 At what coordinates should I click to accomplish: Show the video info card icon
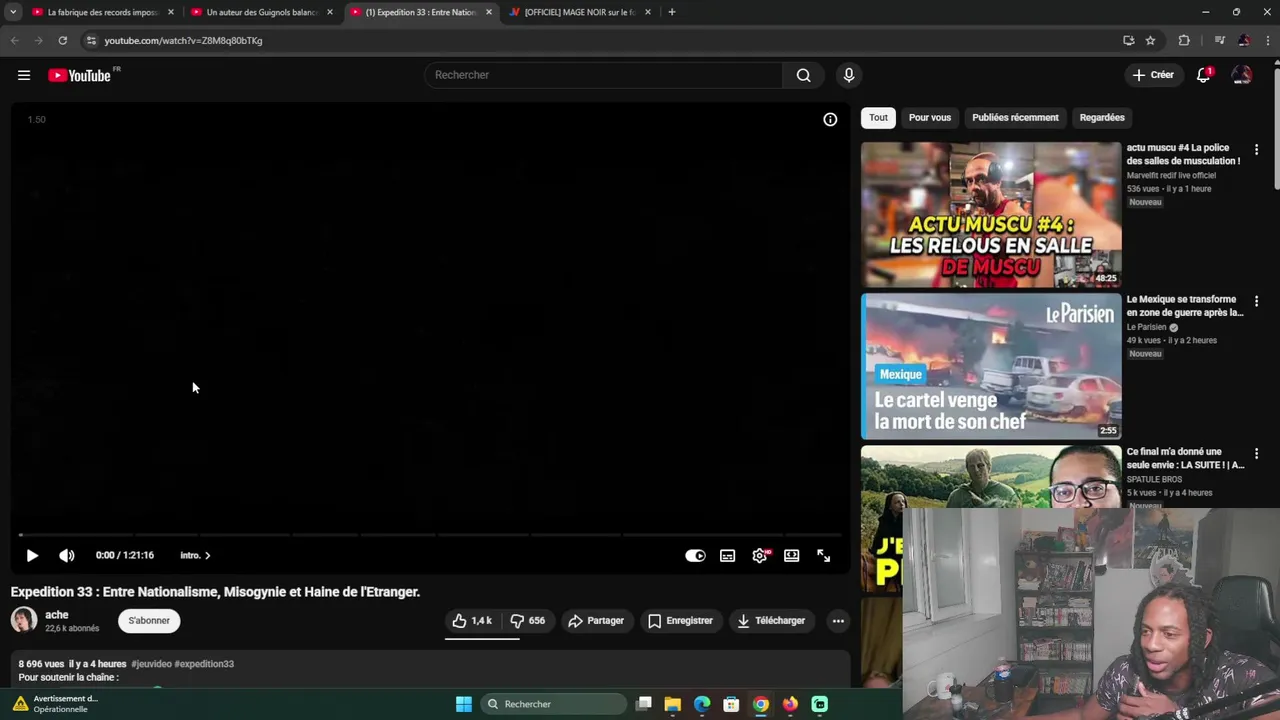[830, 119]
